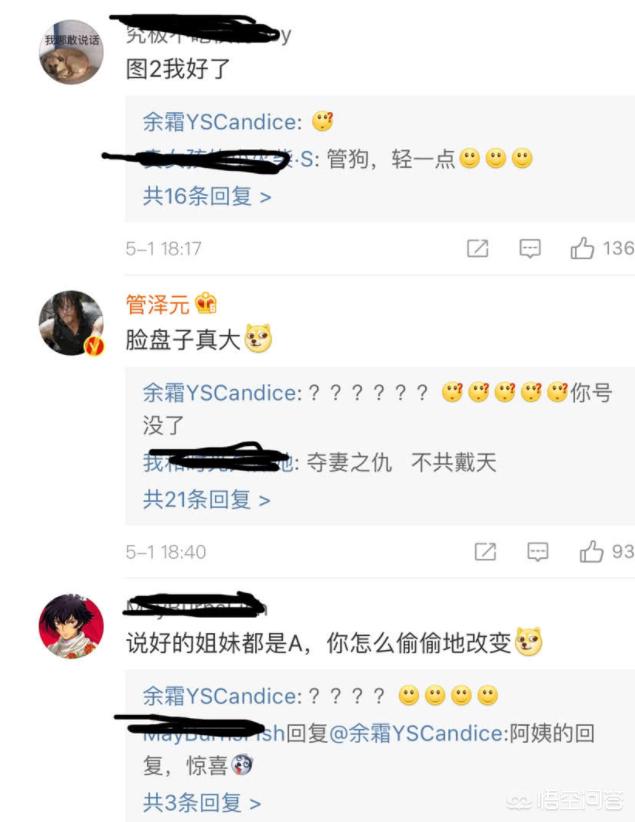Image resolution: width=635 pixels, height=822 pixels.
Task: Like the comment posted at 5-1 18:17
Action: click(x=582, y=248)
